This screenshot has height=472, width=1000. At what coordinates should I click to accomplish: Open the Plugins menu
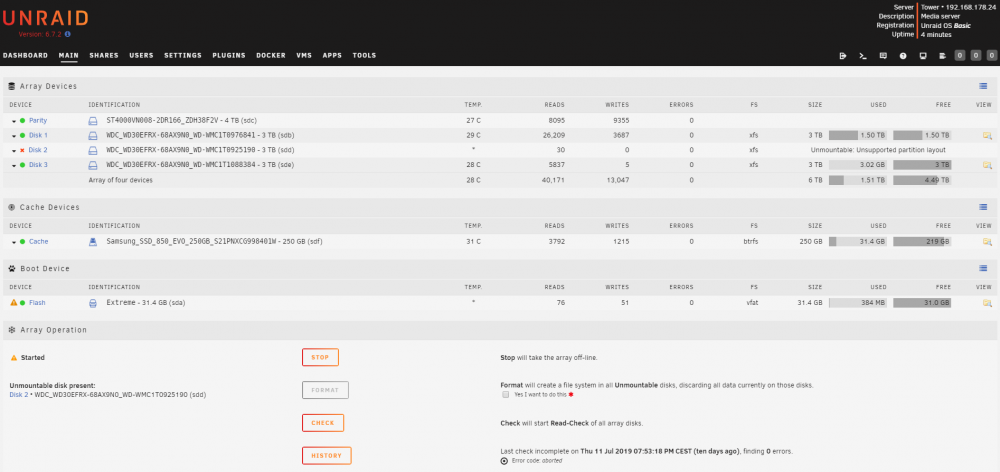[x=229, y=55]
